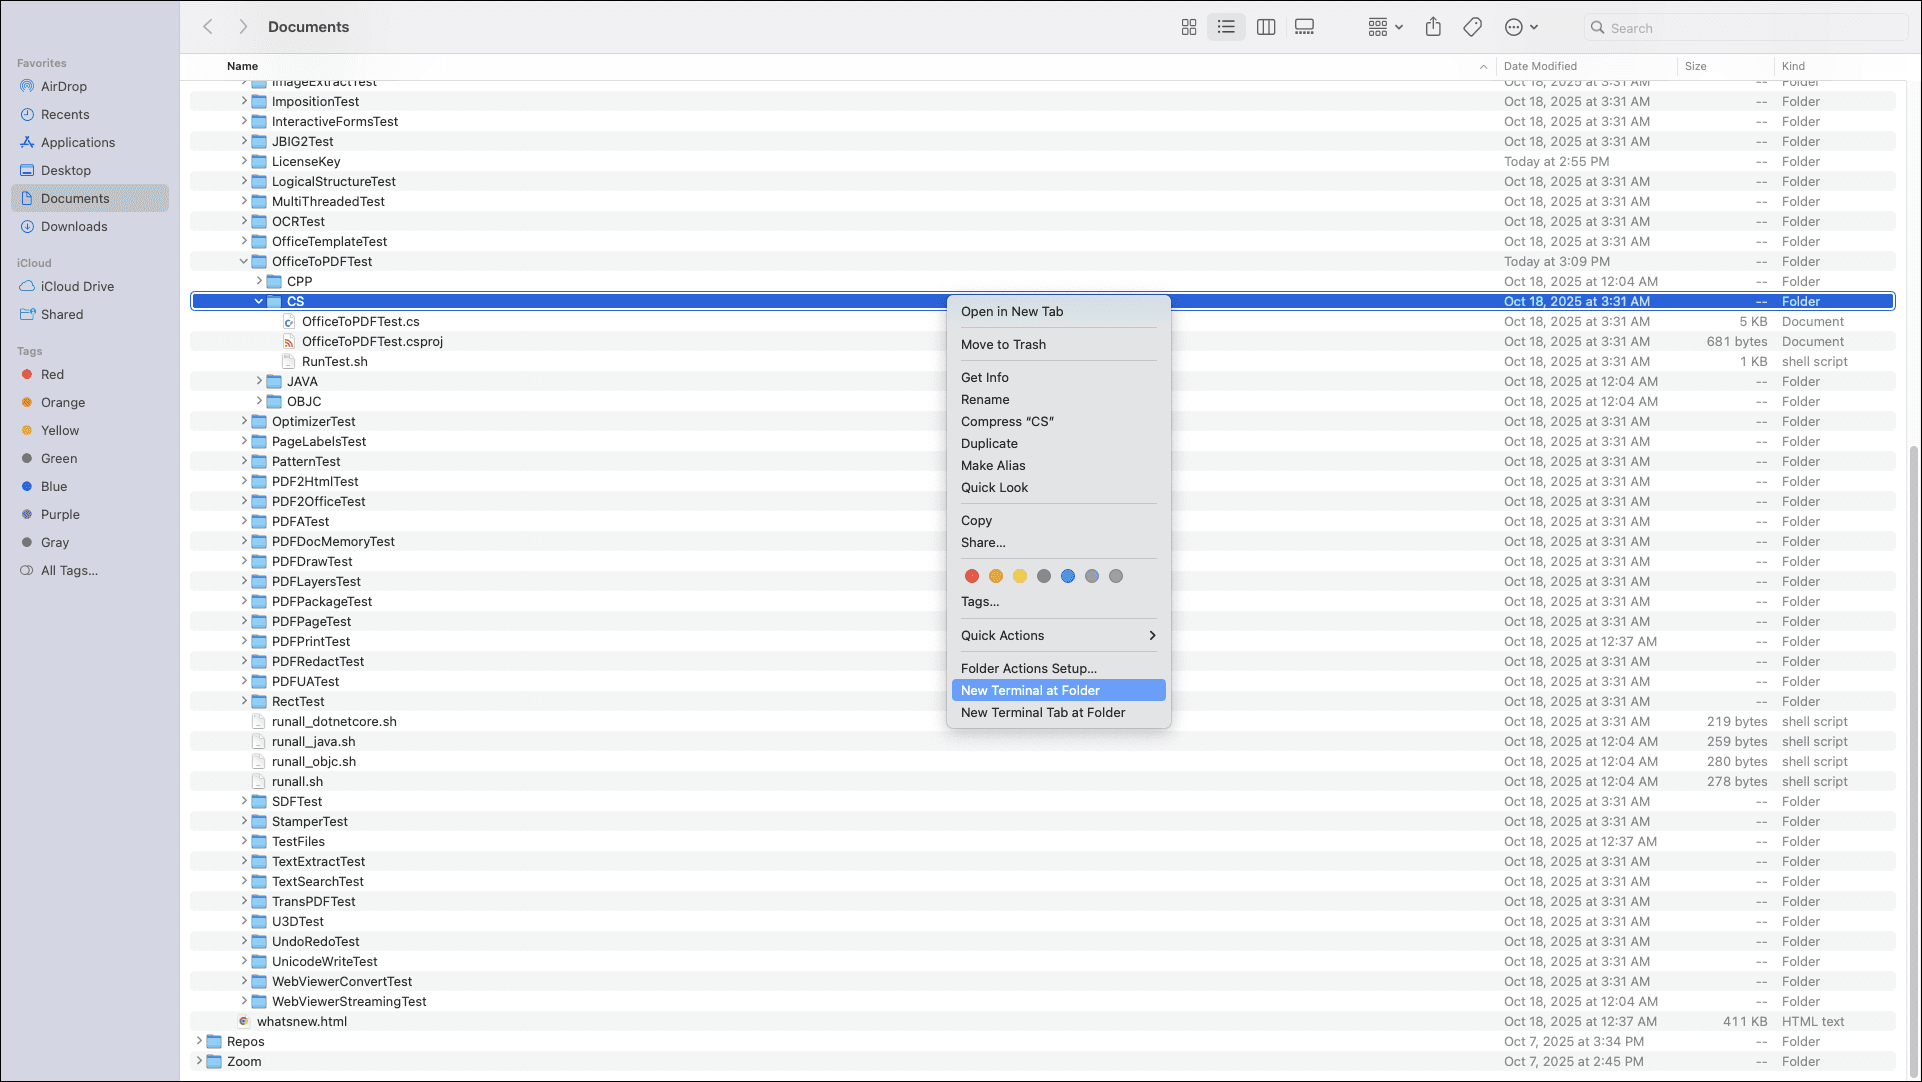1922x1082 pixels.
Task: Collapse the OfficeToPDFTest folder
Action: click(x=243, y=261)
